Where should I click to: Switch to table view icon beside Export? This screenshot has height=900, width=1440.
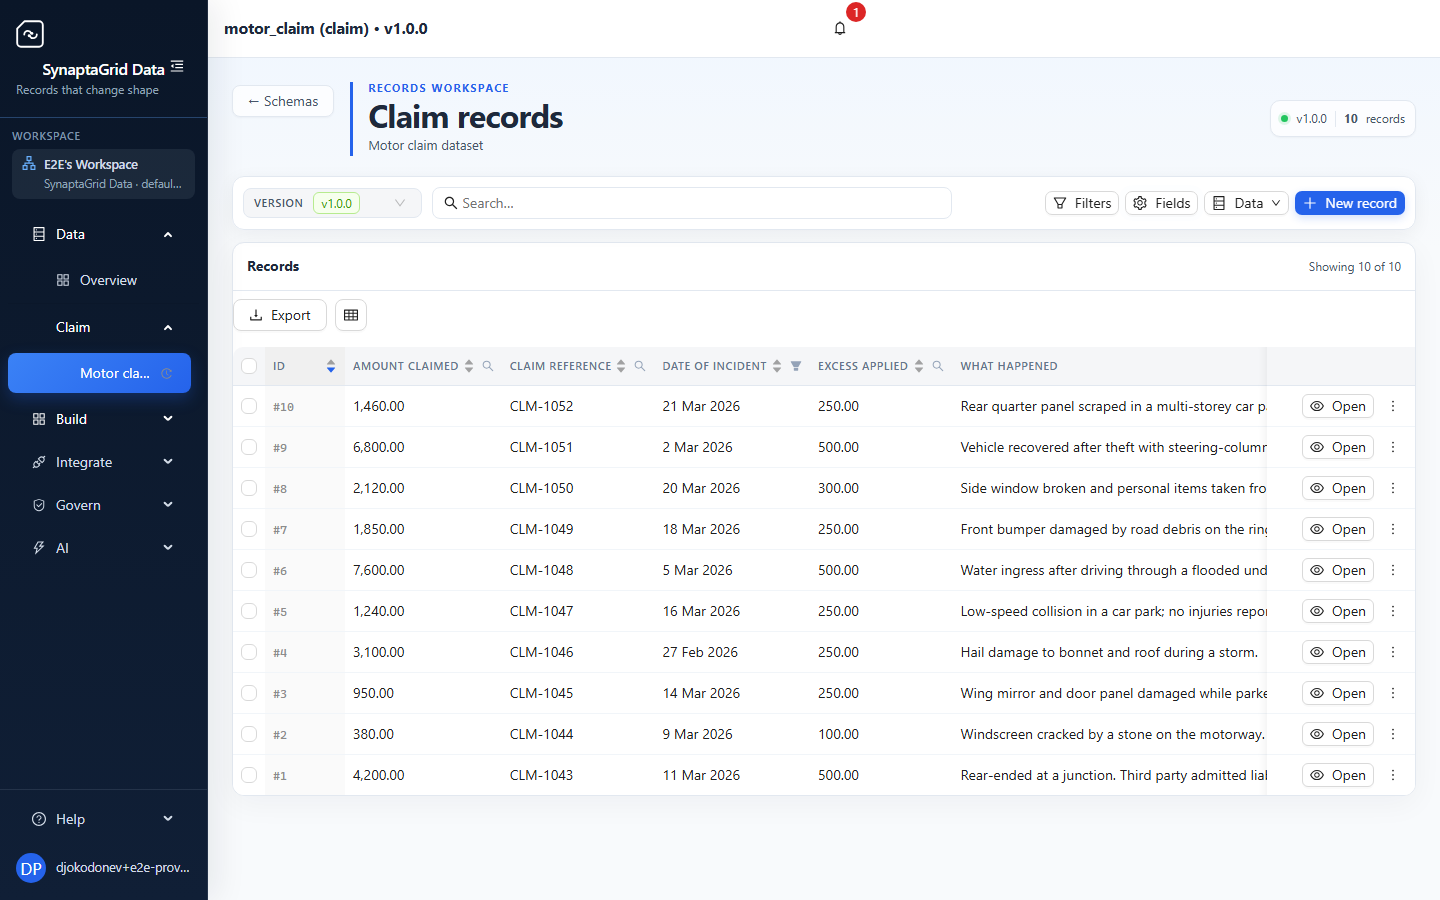click(x=351, y=315)
